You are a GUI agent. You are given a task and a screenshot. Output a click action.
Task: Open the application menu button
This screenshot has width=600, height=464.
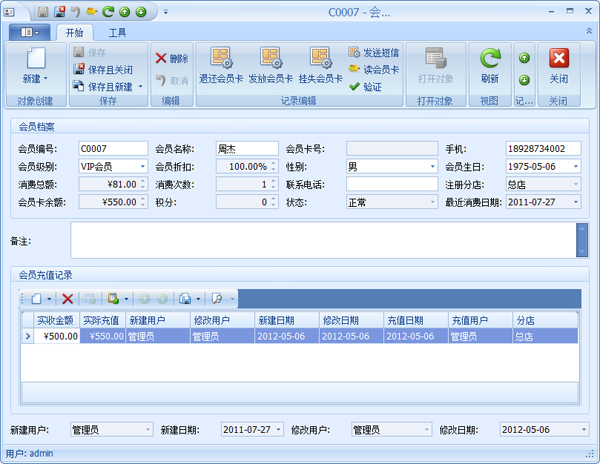click(x=29, y=33)
